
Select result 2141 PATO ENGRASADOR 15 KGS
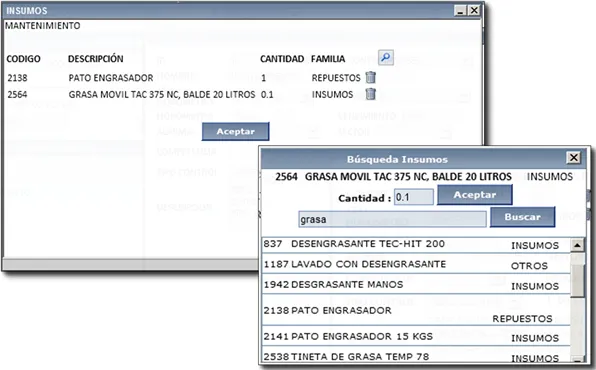[416, 336]
